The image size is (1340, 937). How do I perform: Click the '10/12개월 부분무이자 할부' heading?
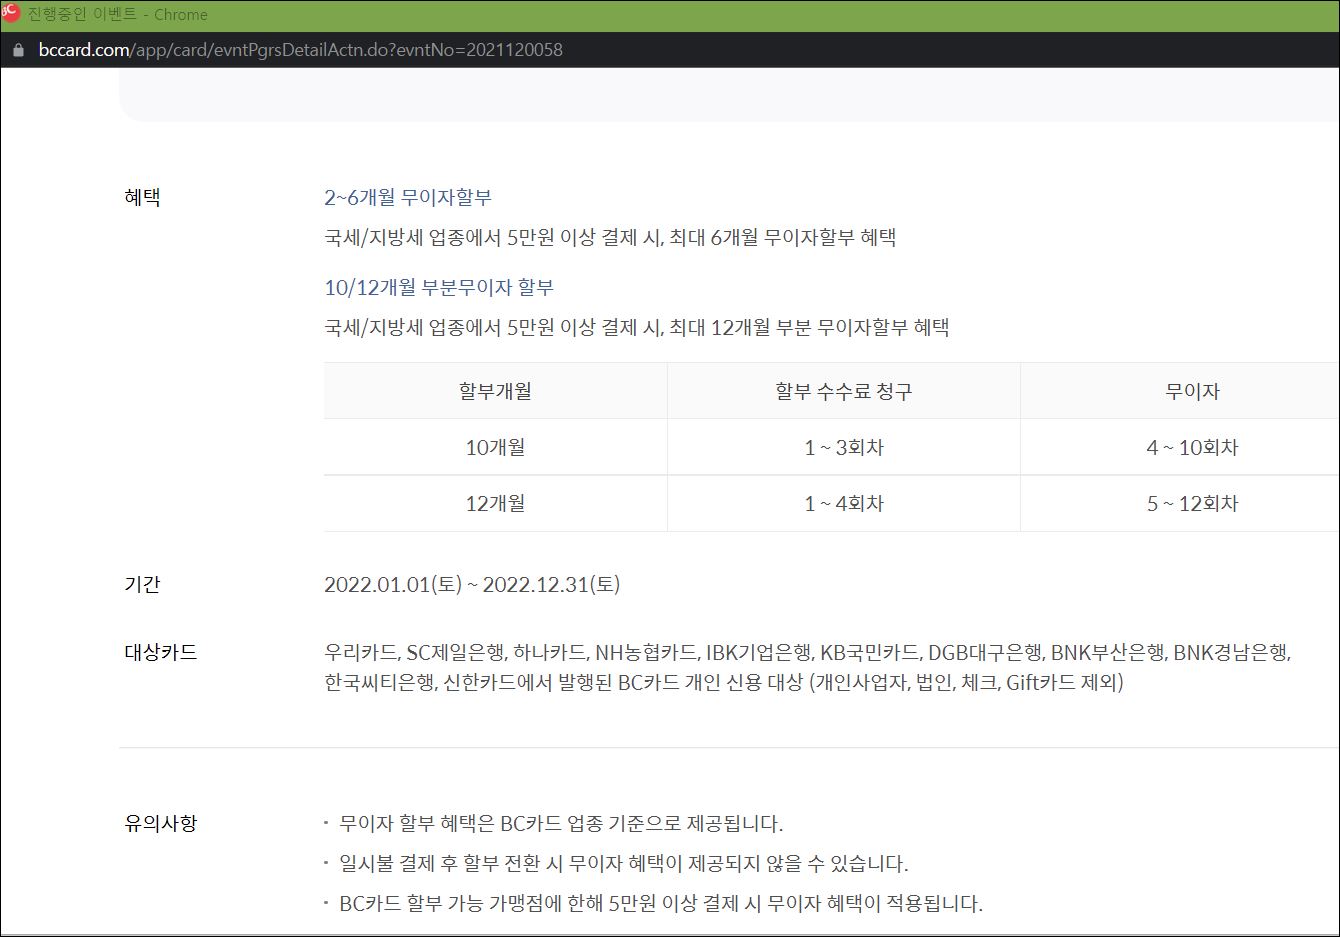pos(439,287)
